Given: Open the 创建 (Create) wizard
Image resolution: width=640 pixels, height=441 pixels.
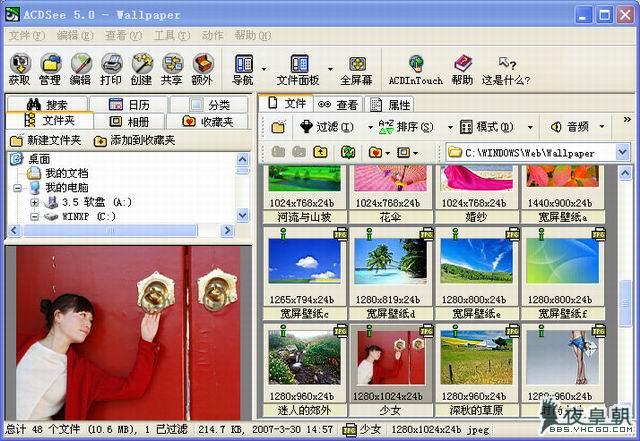Looking at the screenshot, I should (141, 69).
